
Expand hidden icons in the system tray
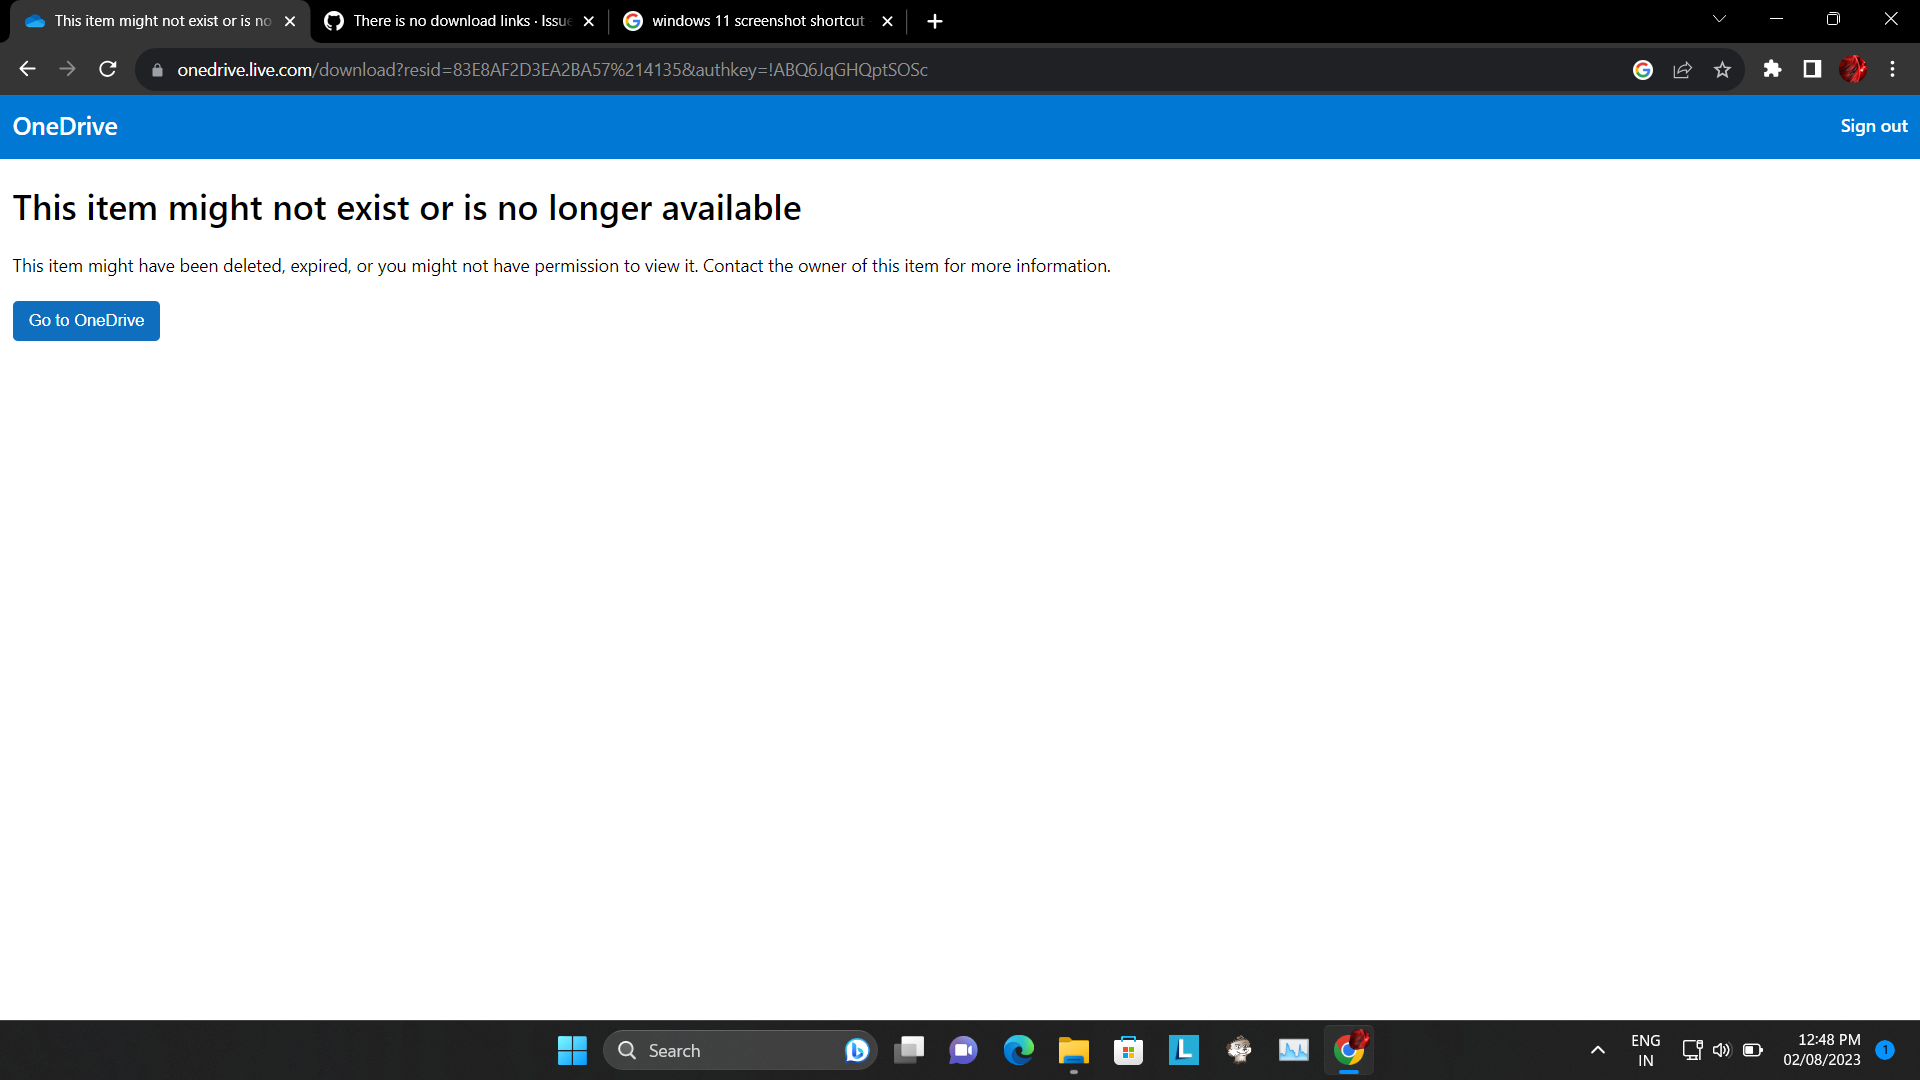click(x=1597, y=1050)
